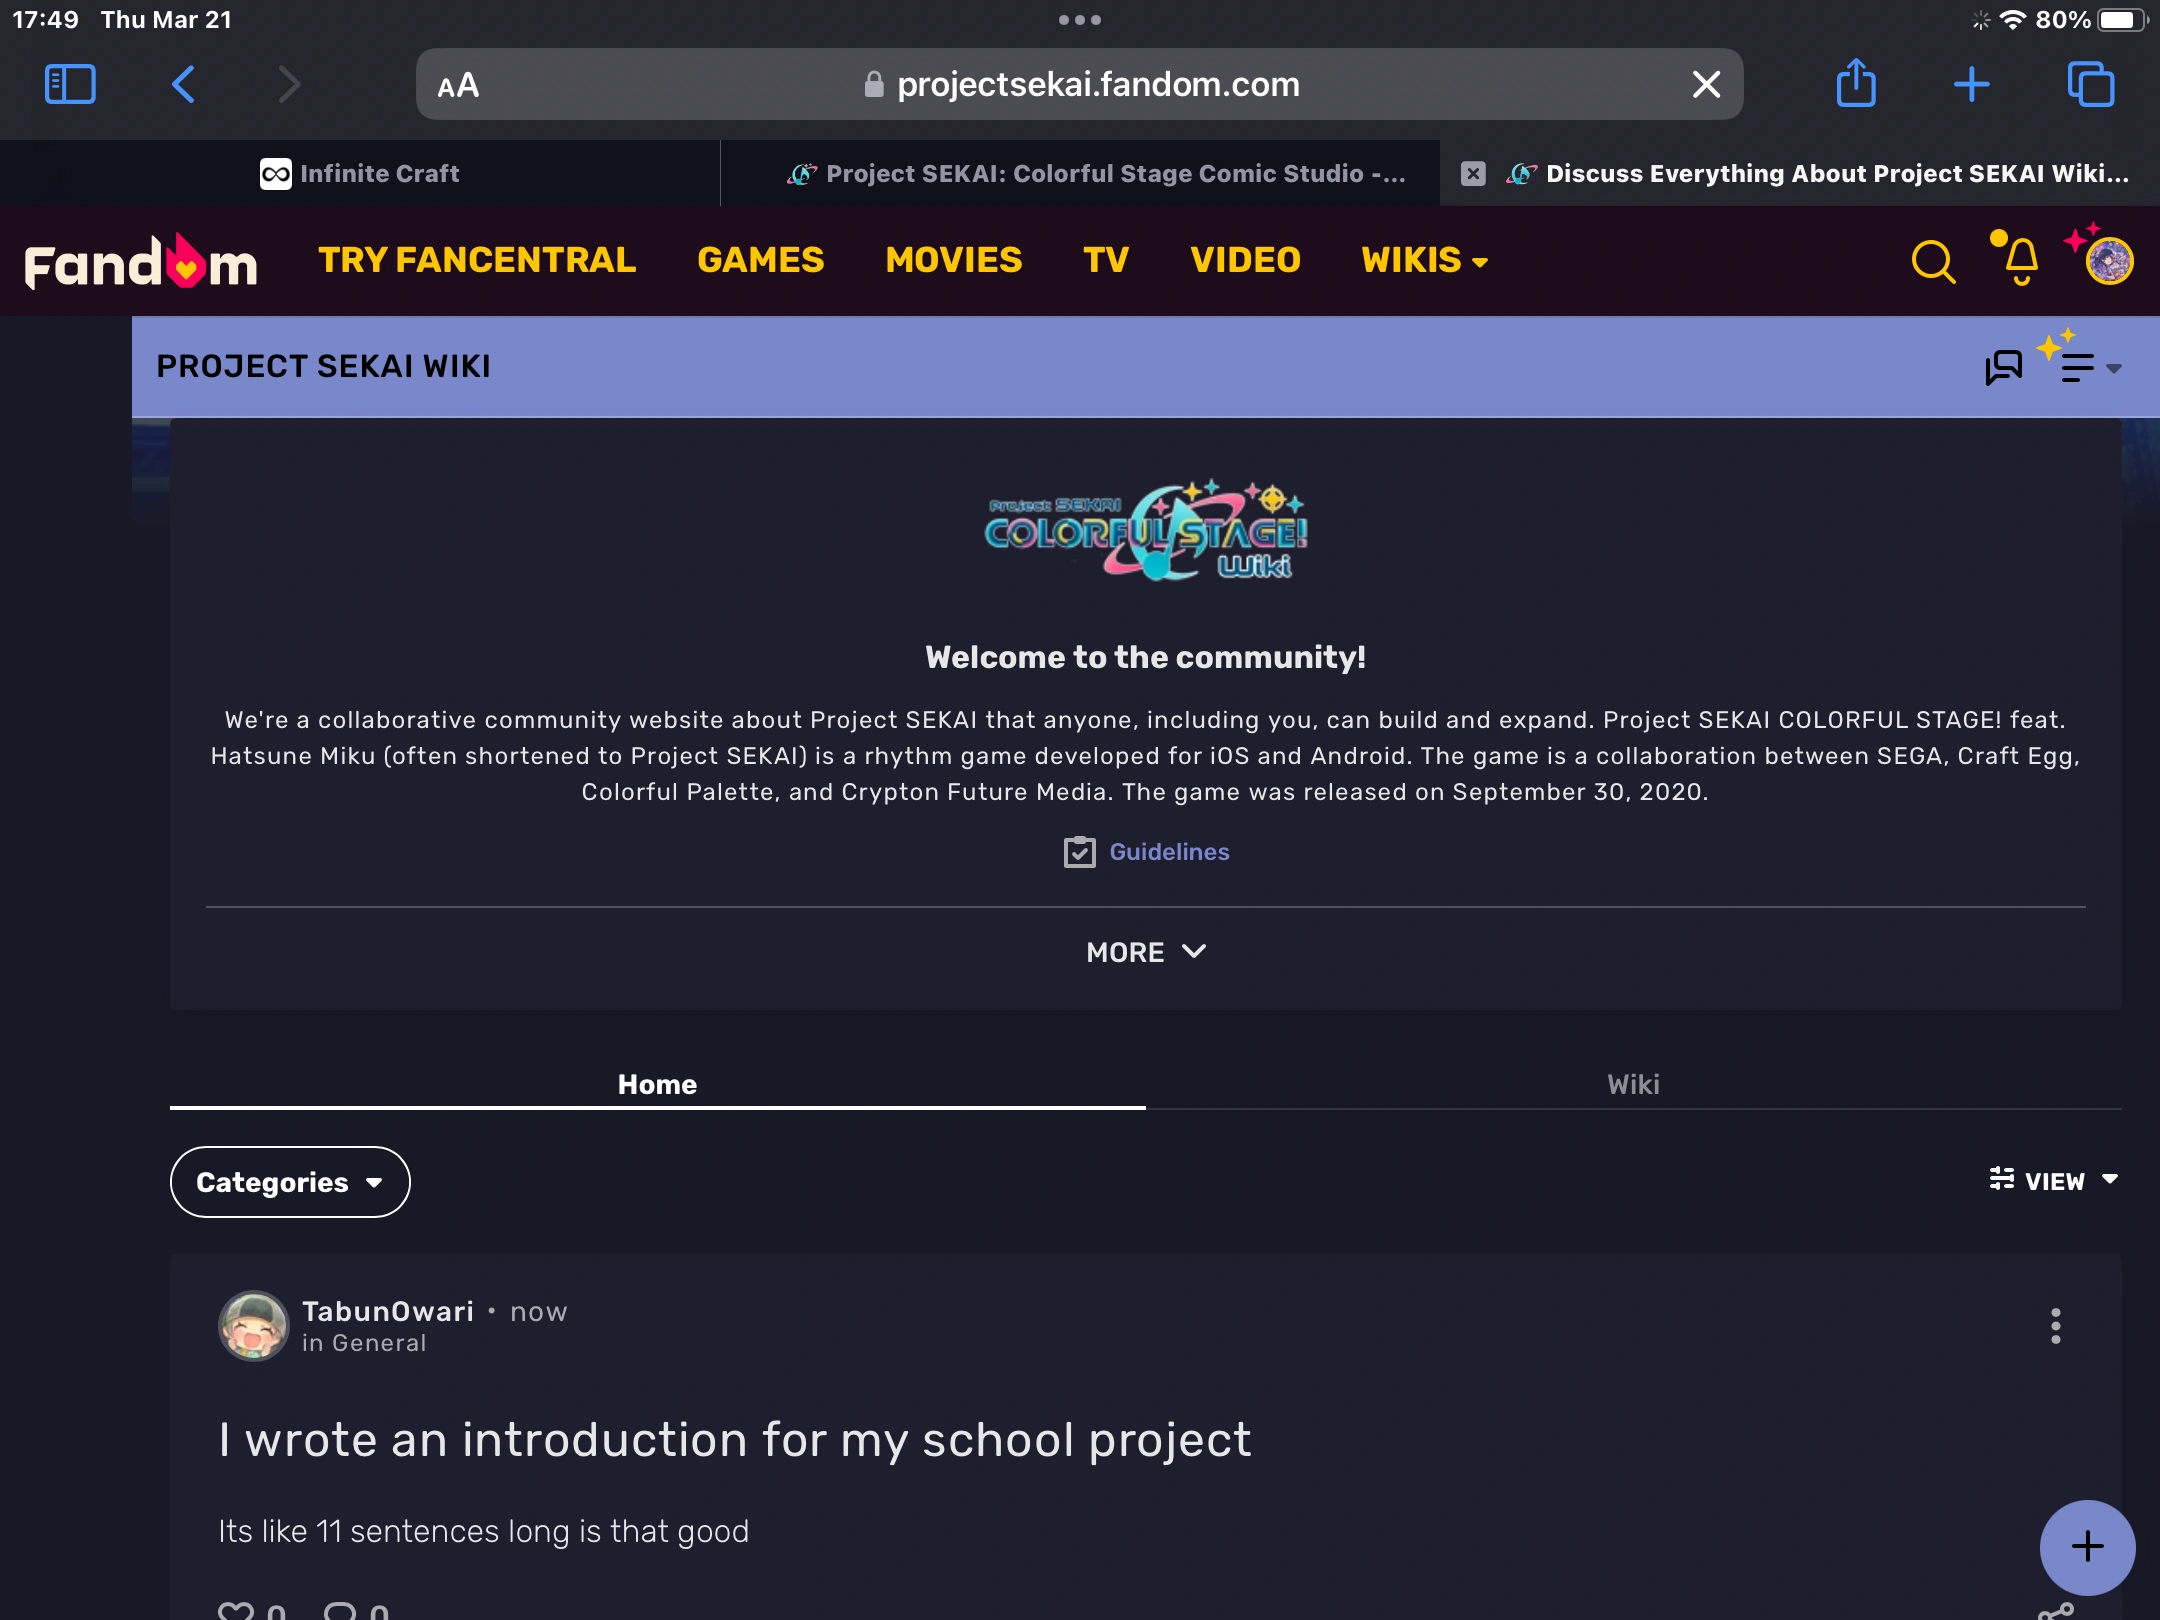Create new post with floating plus button

click(x=2087, y=1546)
